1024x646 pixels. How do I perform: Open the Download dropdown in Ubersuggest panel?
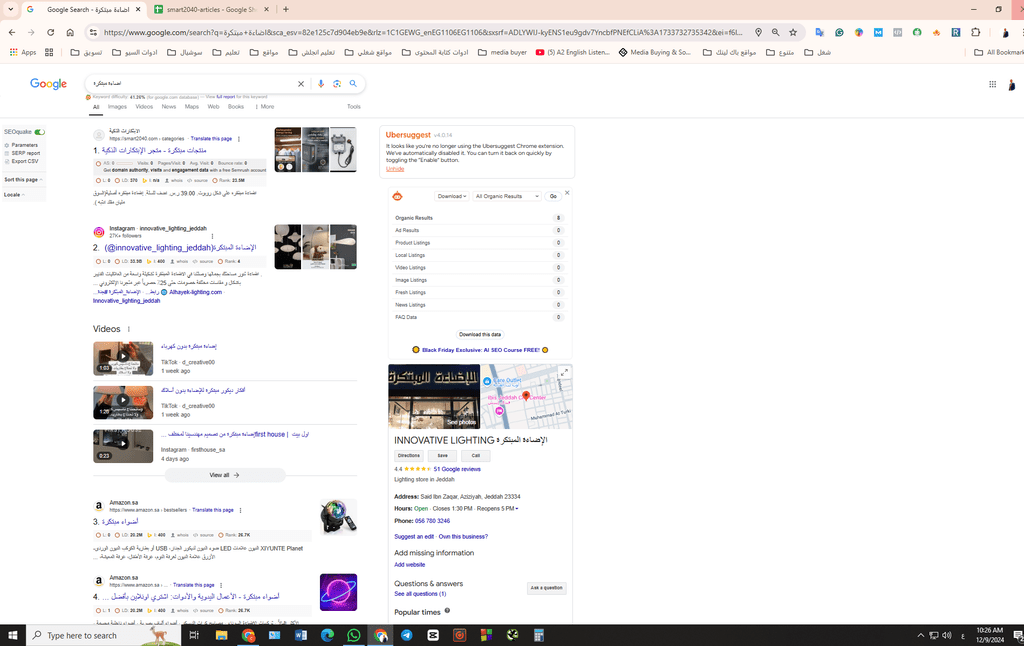(452, 196)
